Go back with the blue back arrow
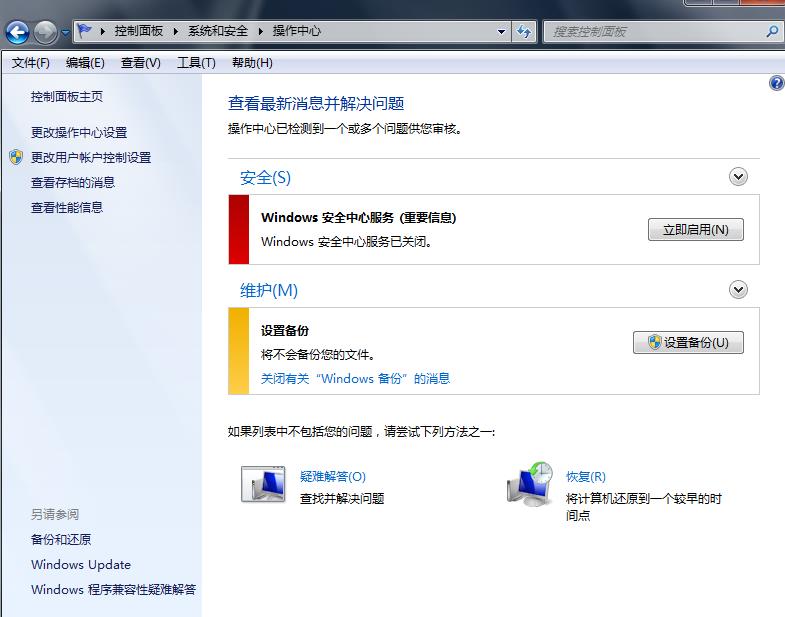 click(17, 33)
